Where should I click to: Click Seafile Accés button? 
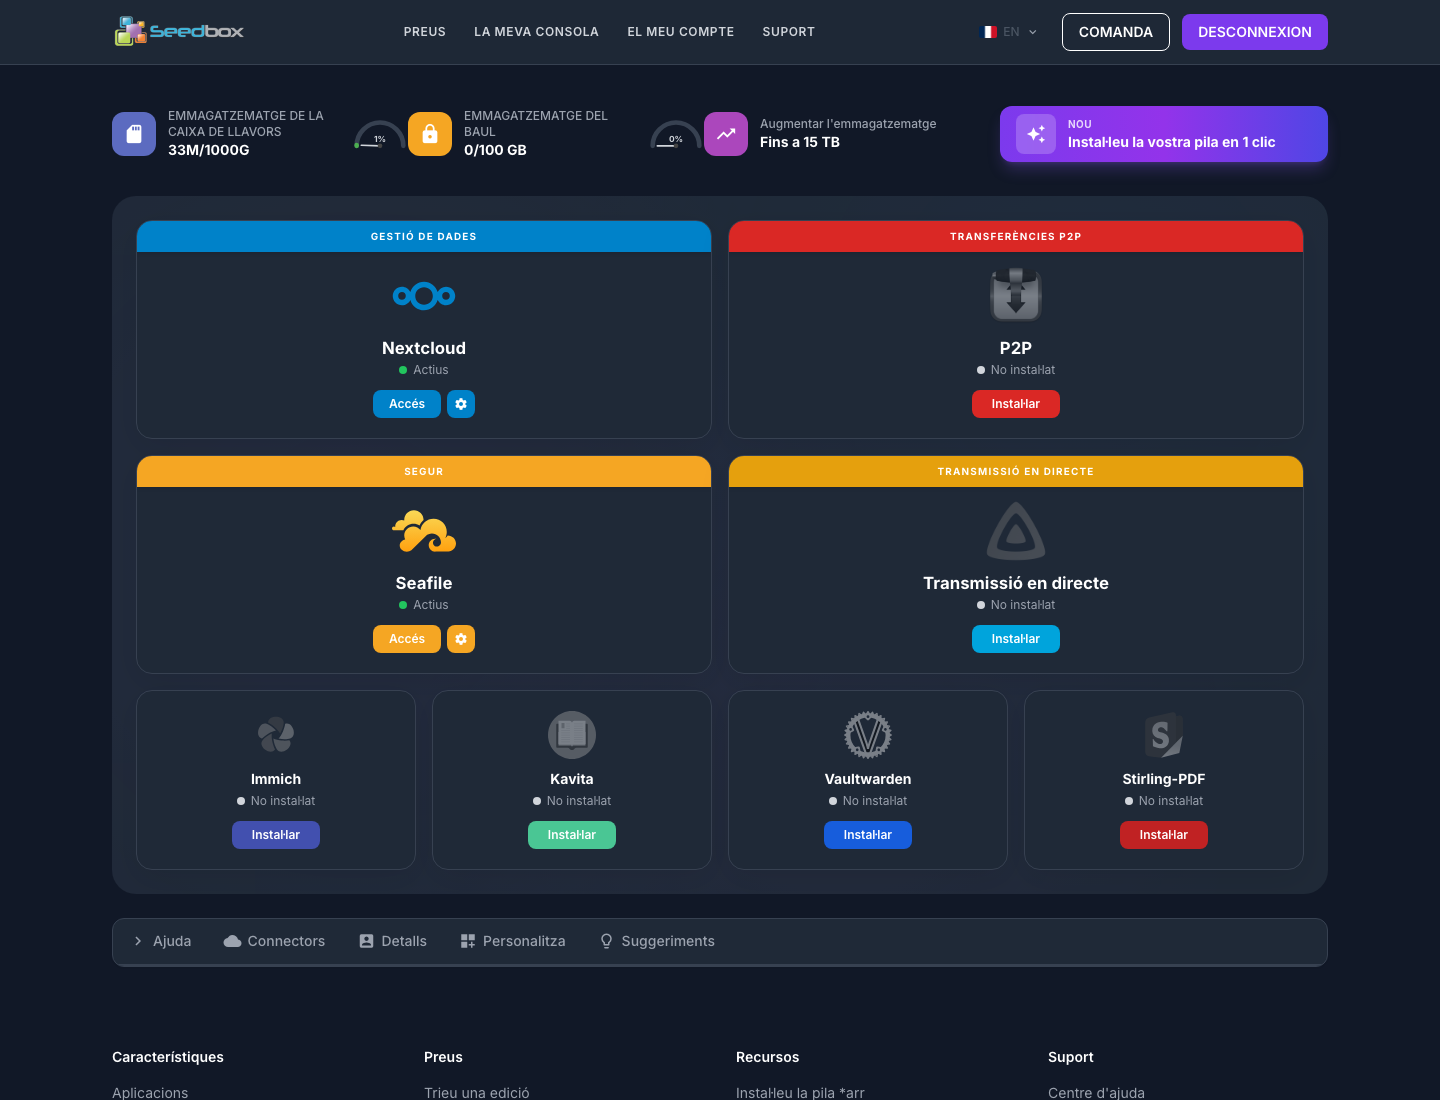407,639
